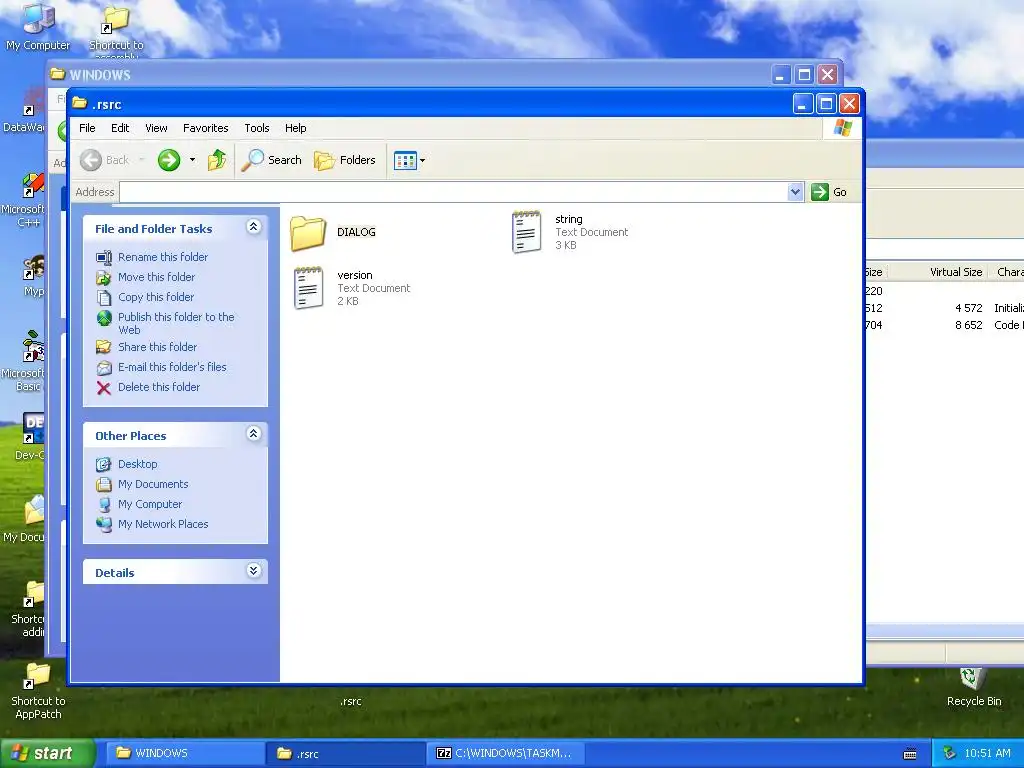This screenshot has height=768, width=1024.
Task: Click the system tray icon beside the clock
Action: (950, 754)
